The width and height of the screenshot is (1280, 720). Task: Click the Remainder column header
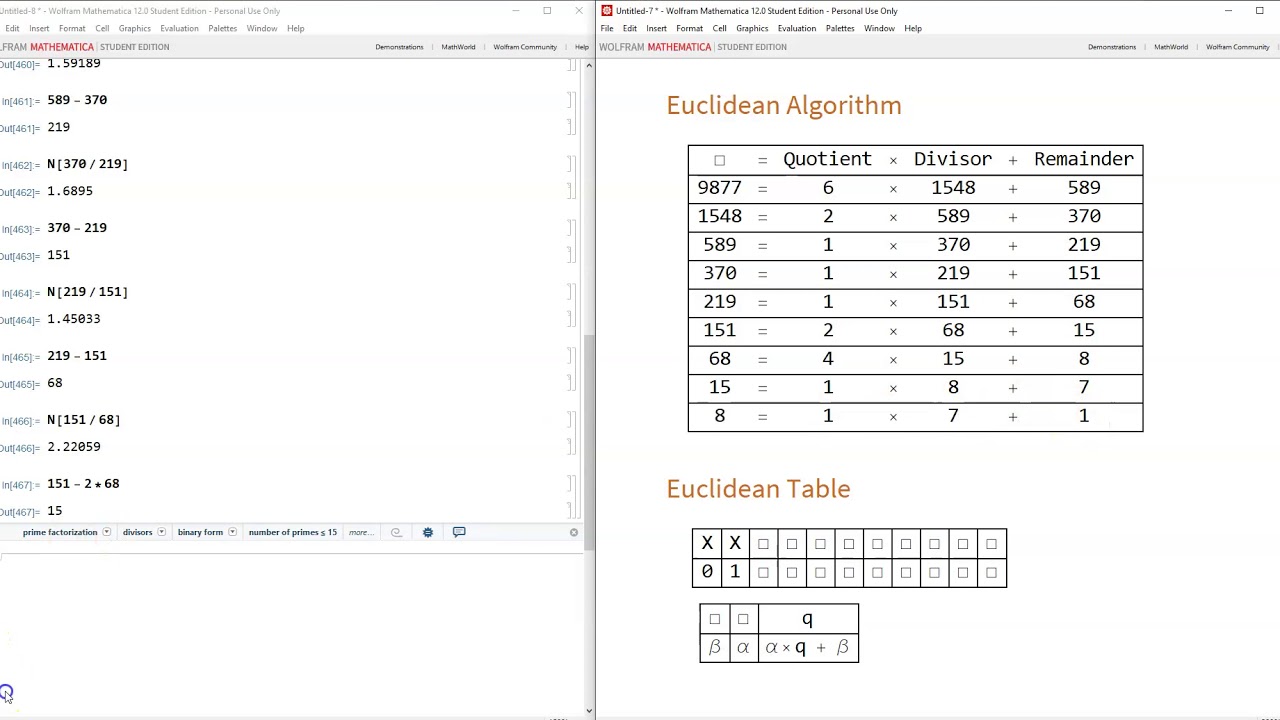pos(1084,159)
